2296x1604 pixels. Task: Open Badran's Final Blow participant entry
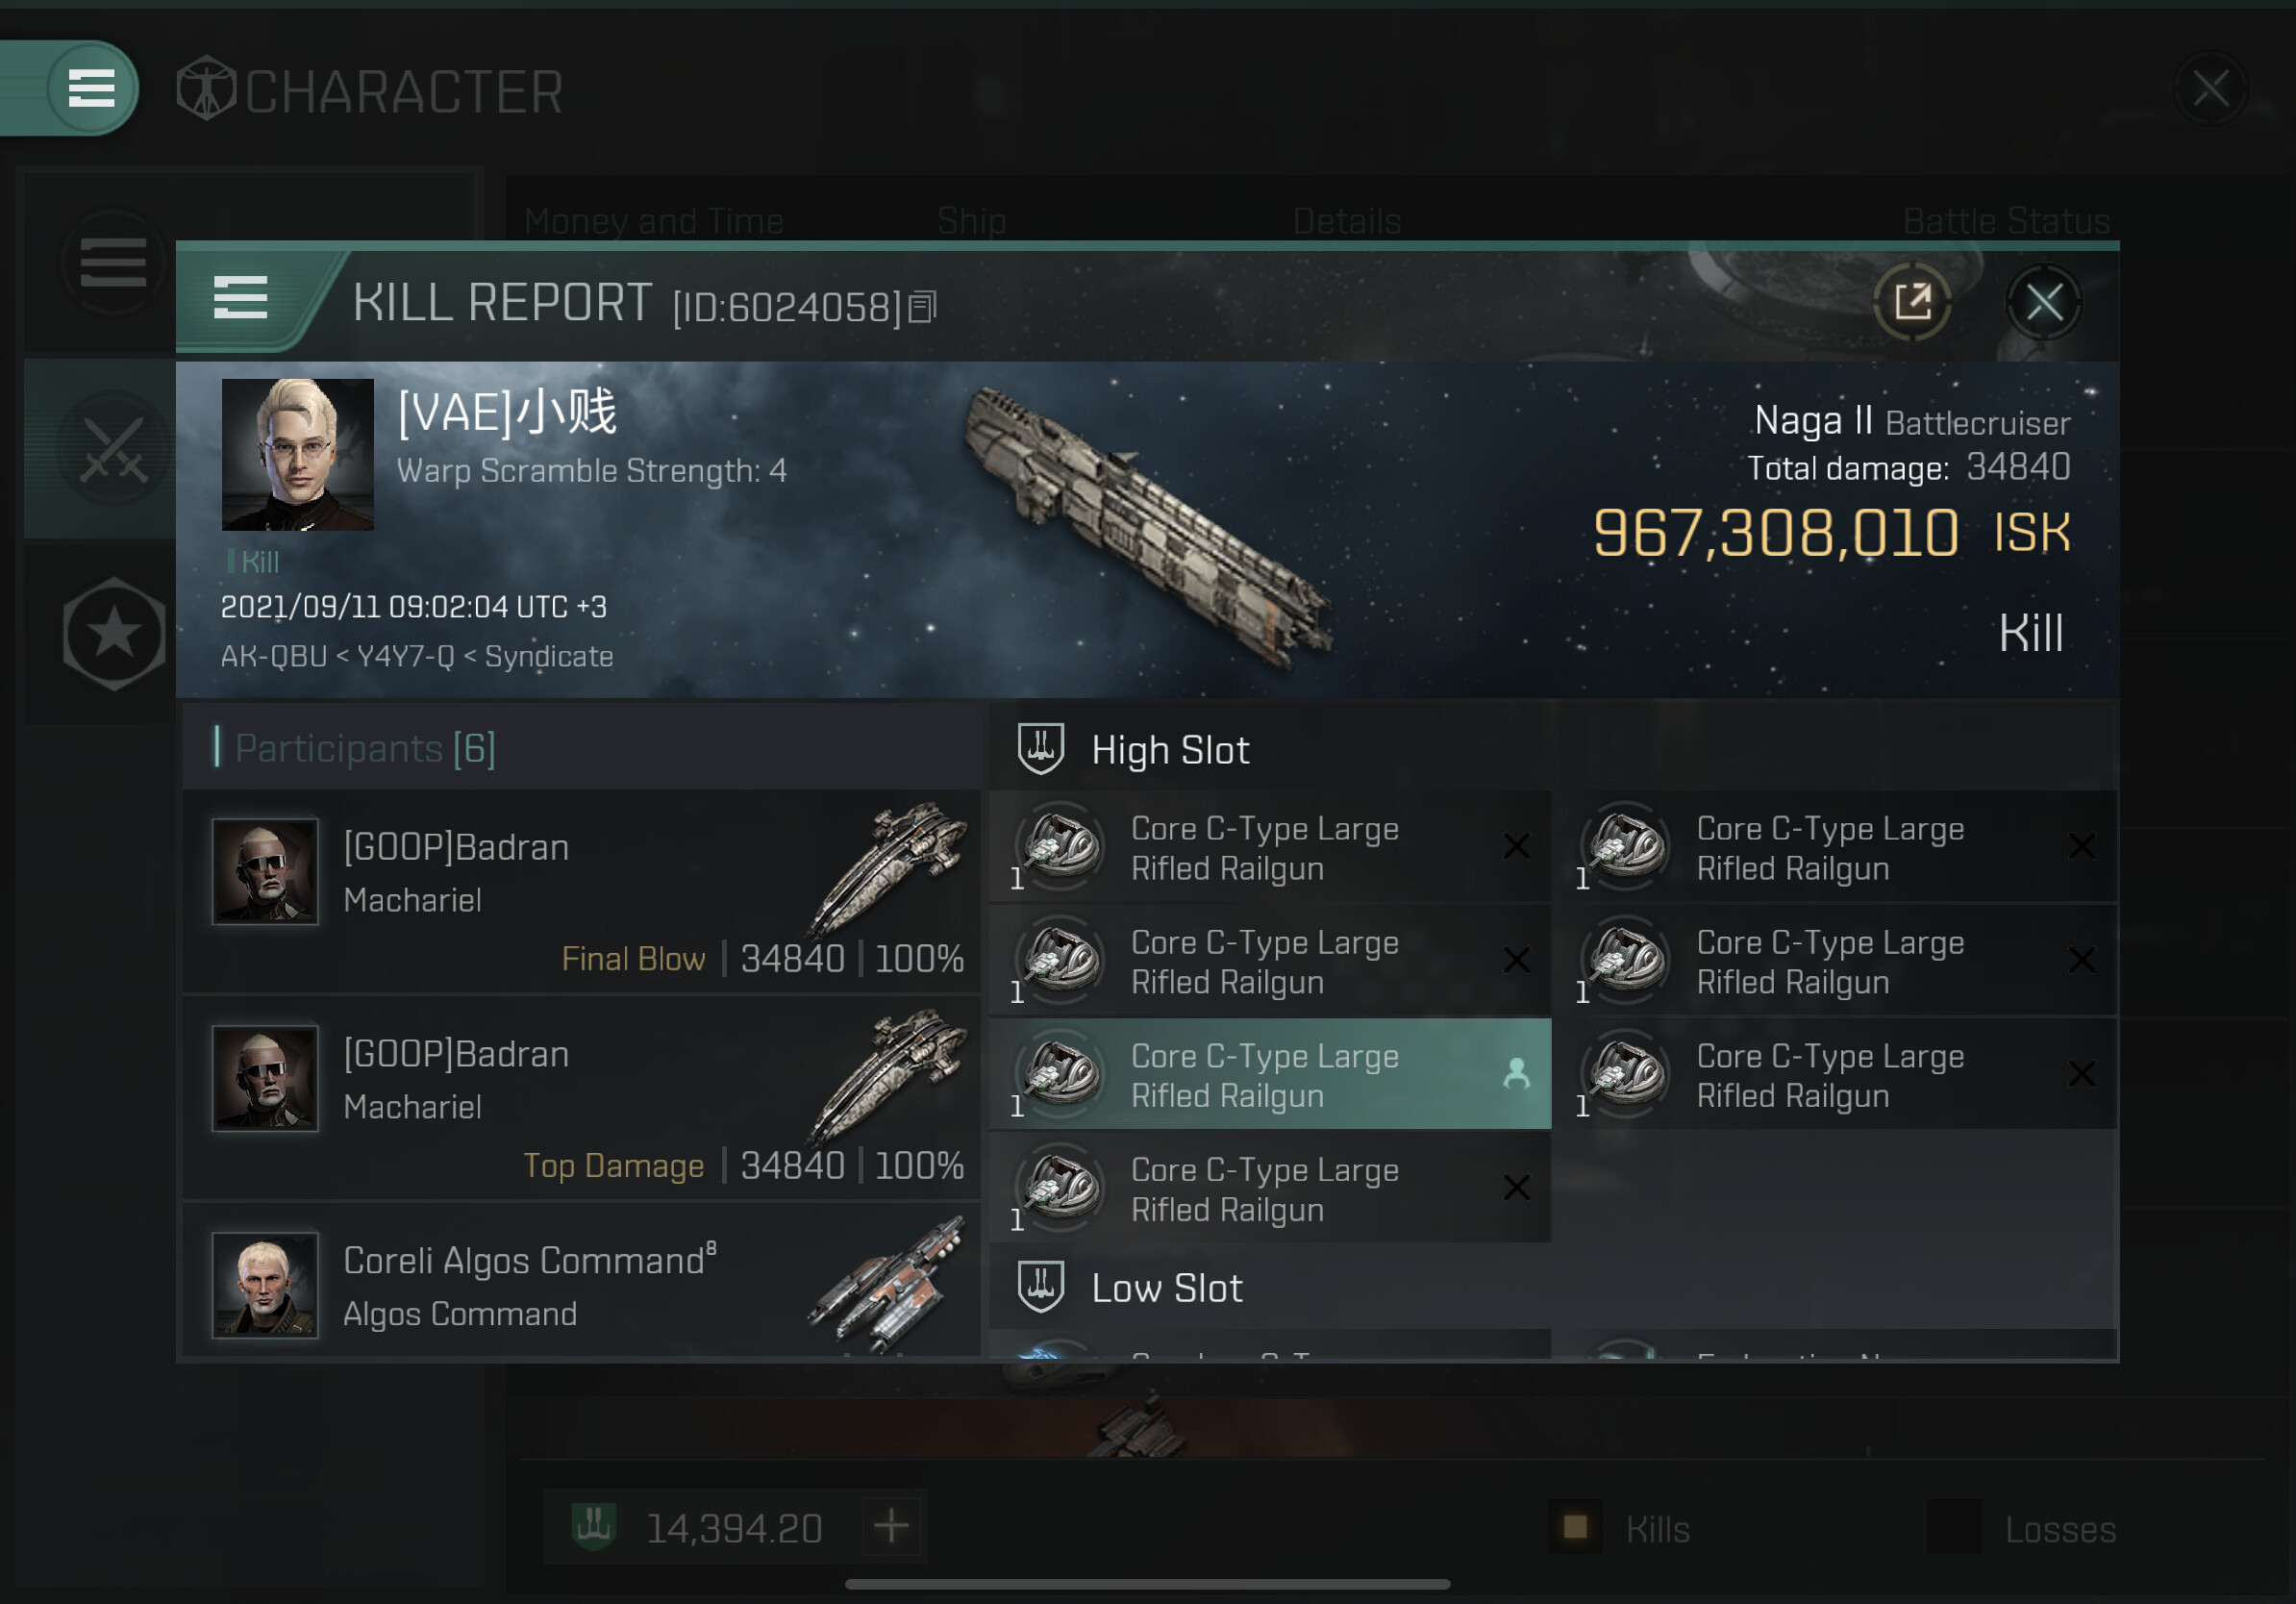pos(581,892)
